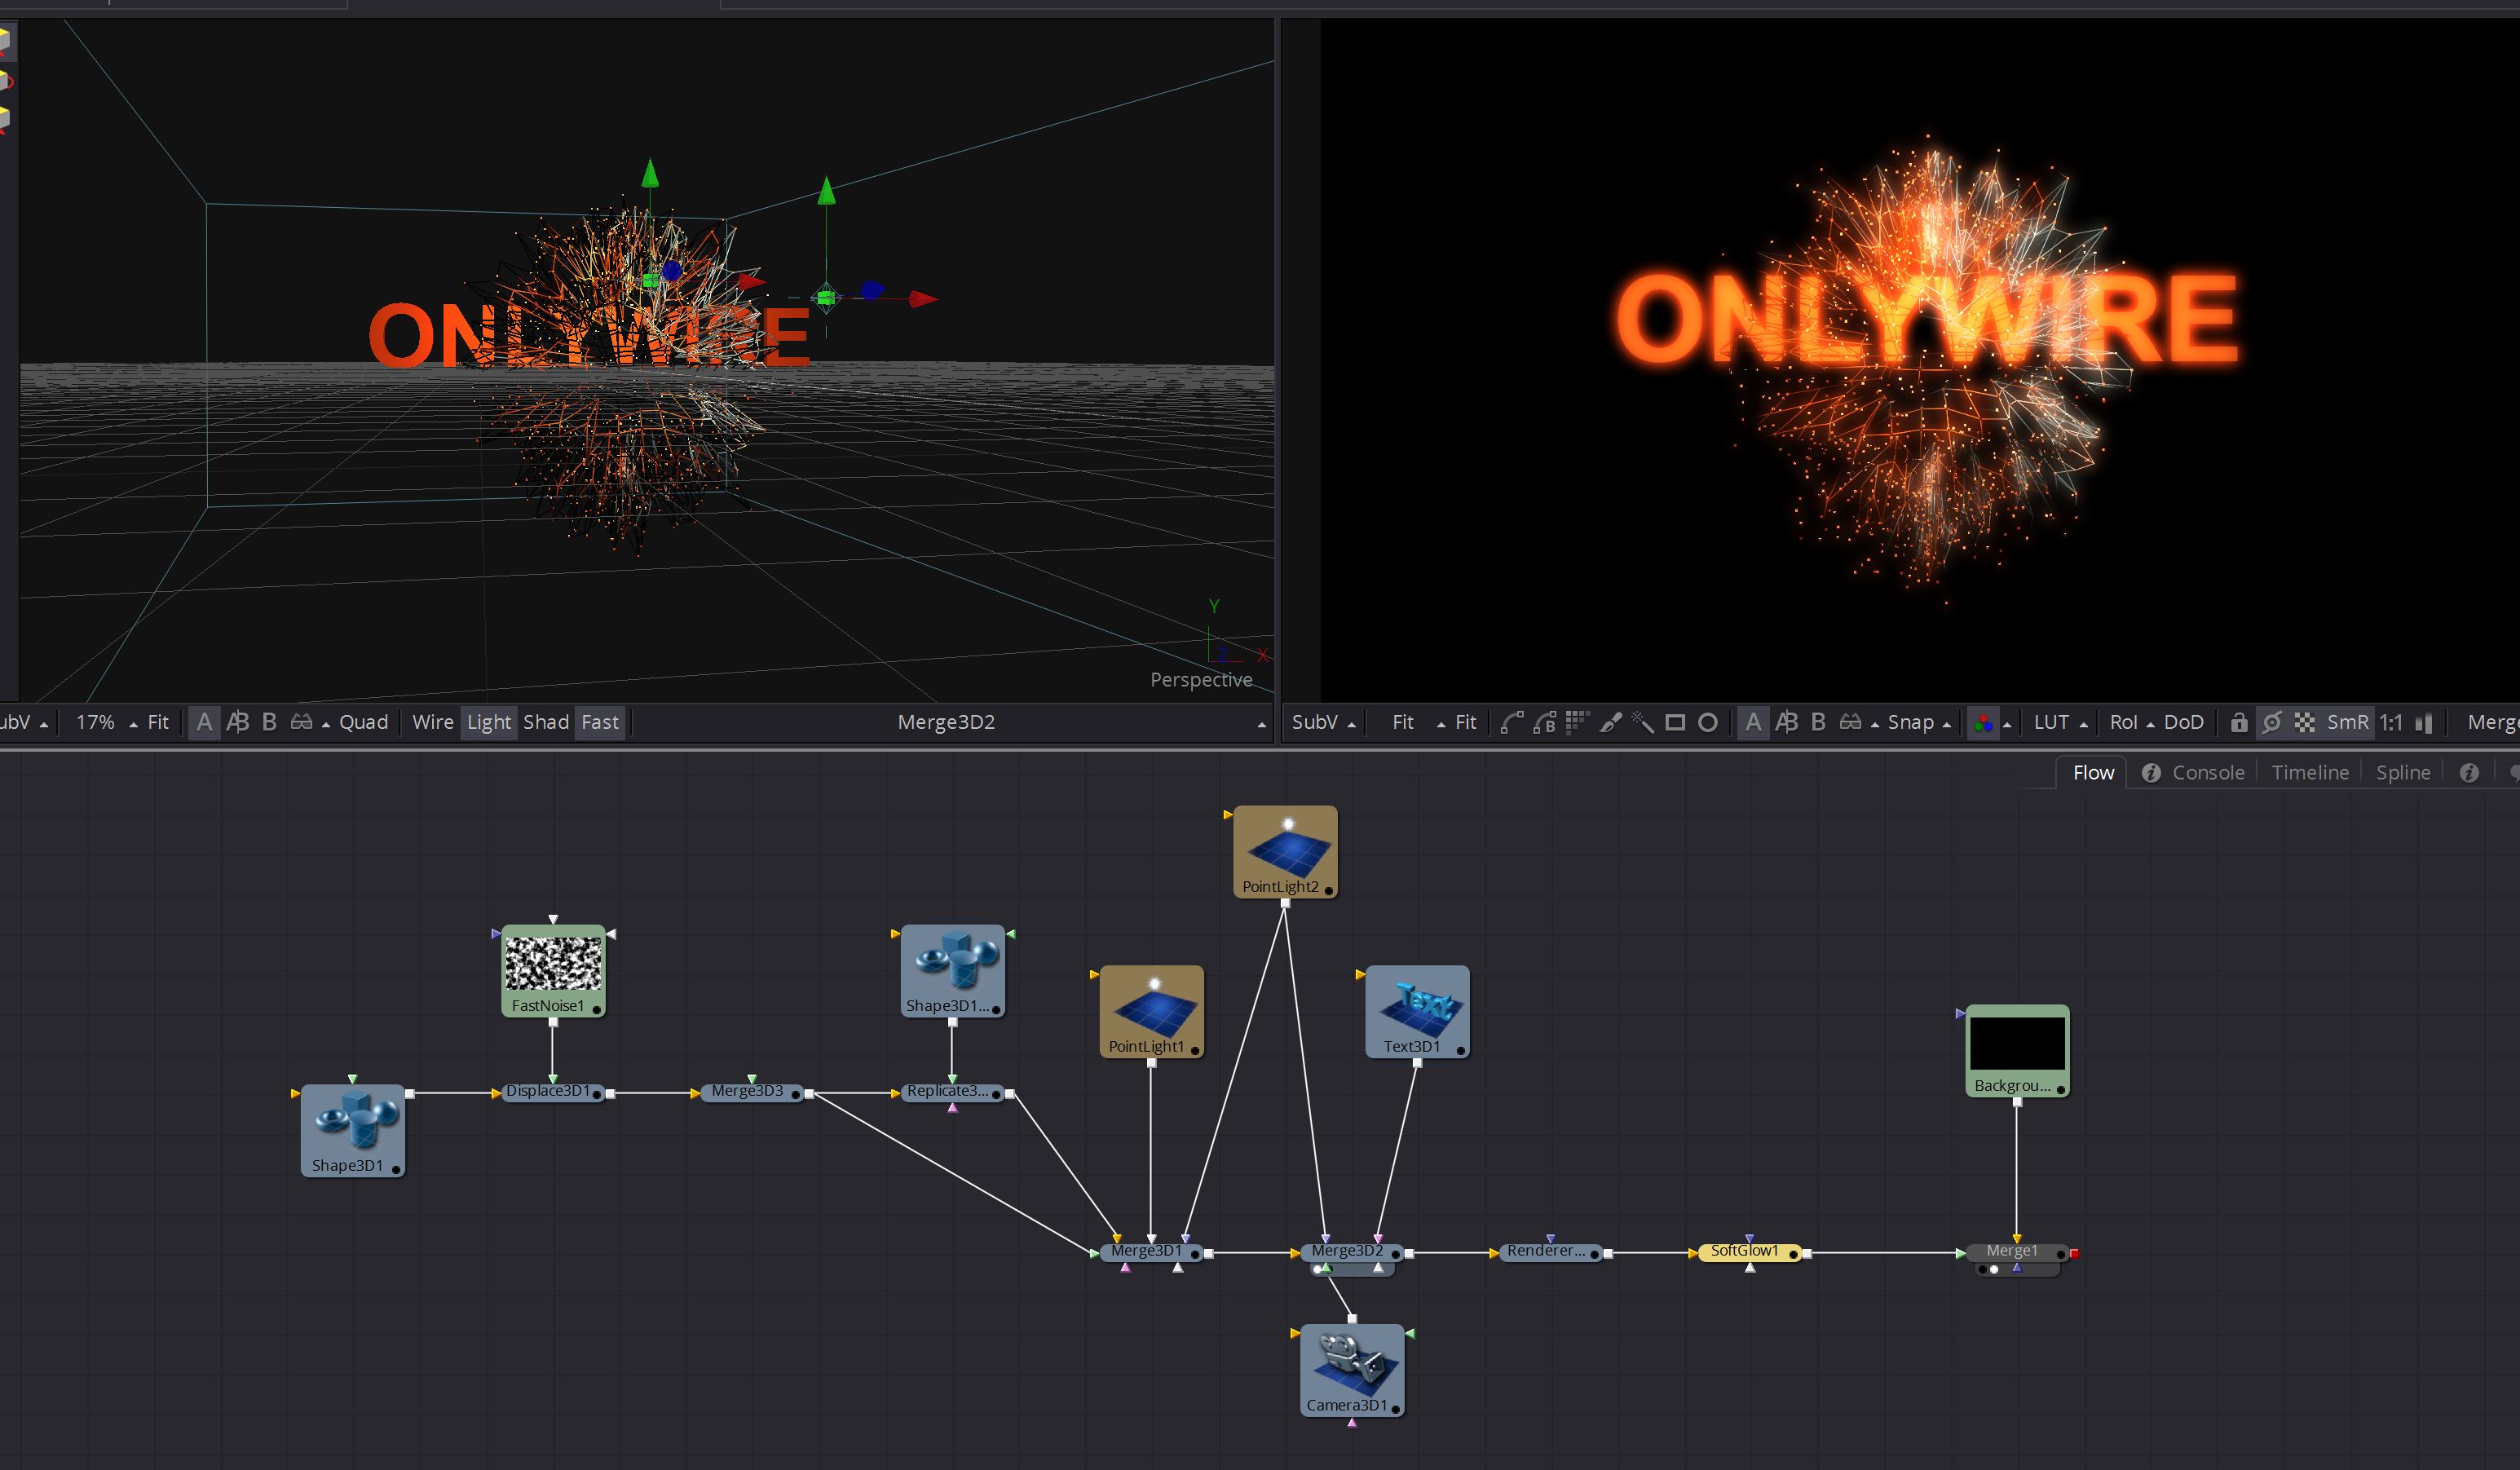Select the SoftGlow1 node
Screen dimensions: 2520x1470
point(1749,1252)
